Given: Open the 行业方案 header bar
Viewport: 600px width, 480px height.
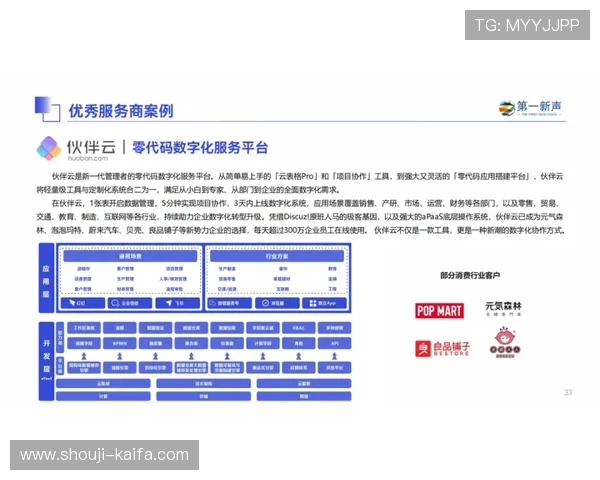Looking at the screenshot, I should 277,256.
